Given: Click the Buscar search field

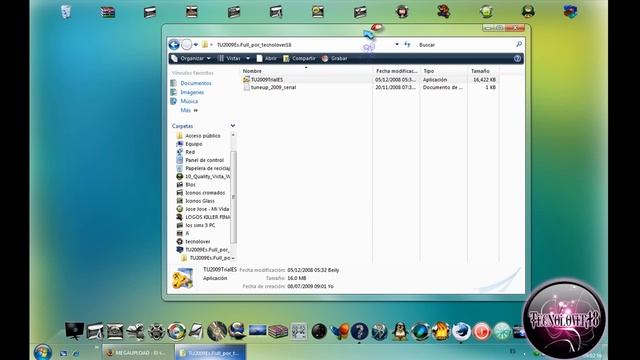Looking at the screenshot, I should click(x=465, y=45).
